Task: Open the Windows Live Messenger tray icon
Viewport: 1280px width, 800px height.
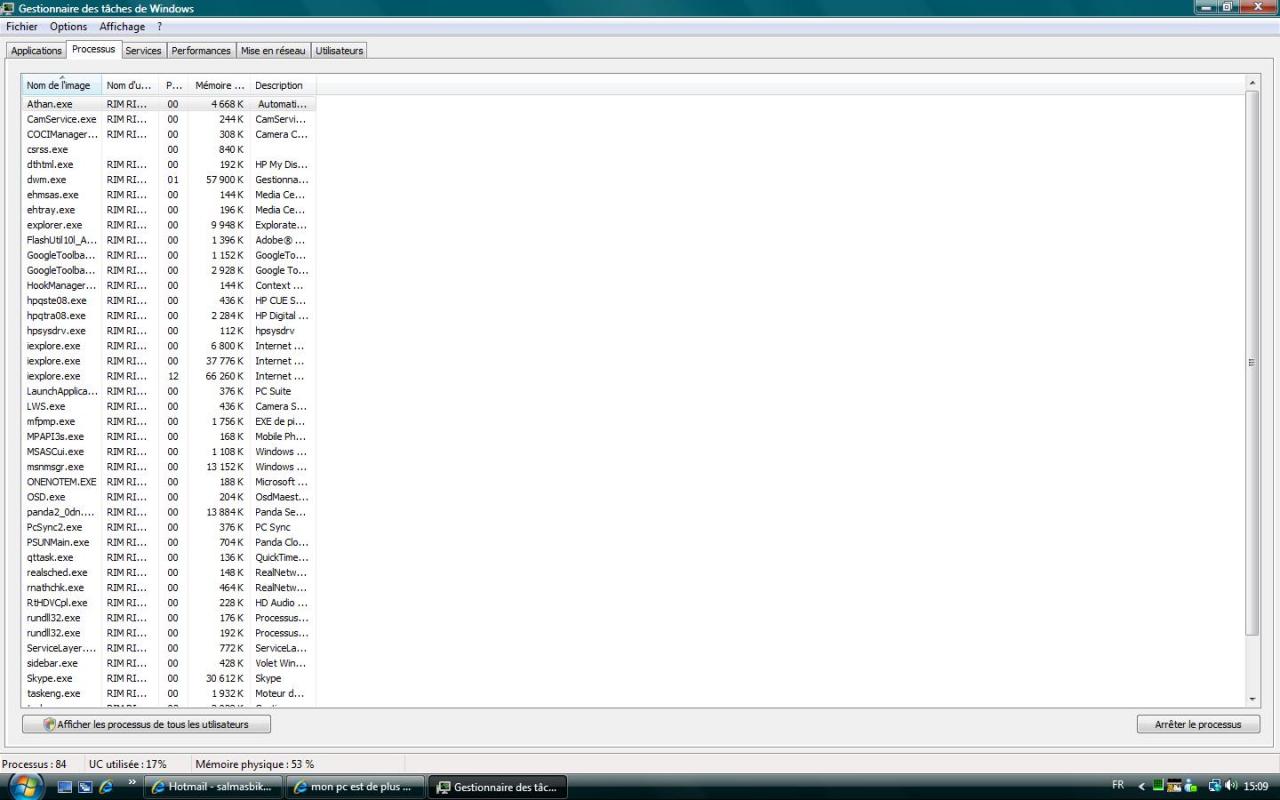Action: click(x=1192, y=786)
